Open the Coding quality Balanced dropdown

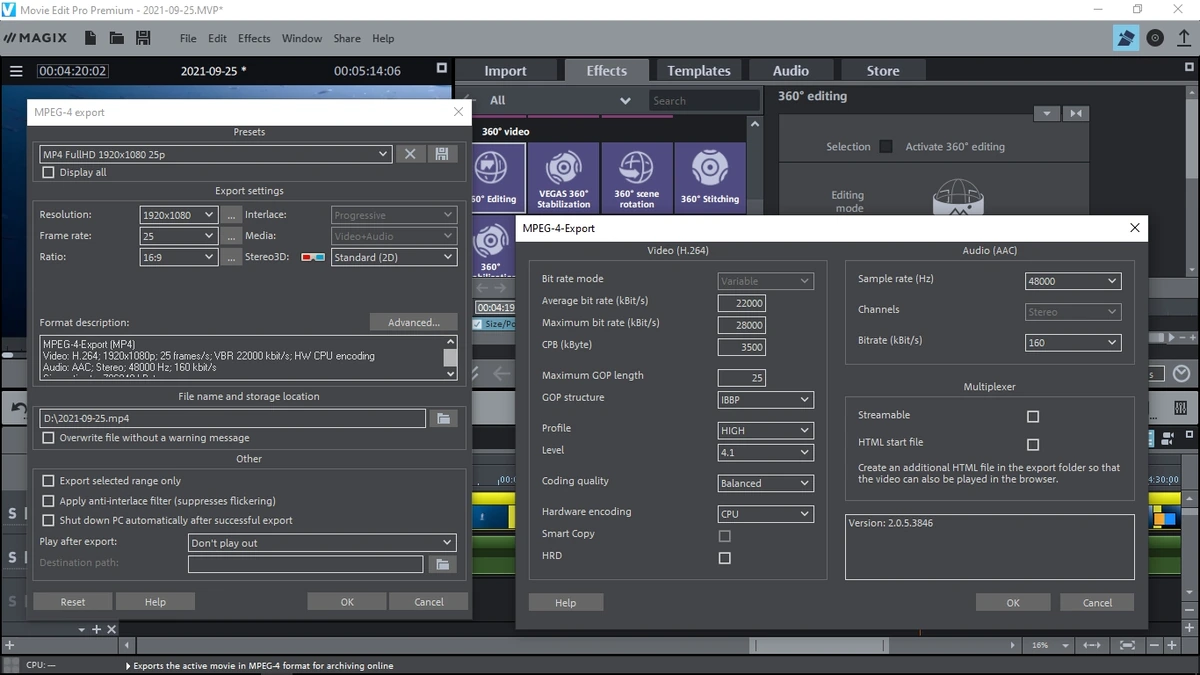[765, 483]
